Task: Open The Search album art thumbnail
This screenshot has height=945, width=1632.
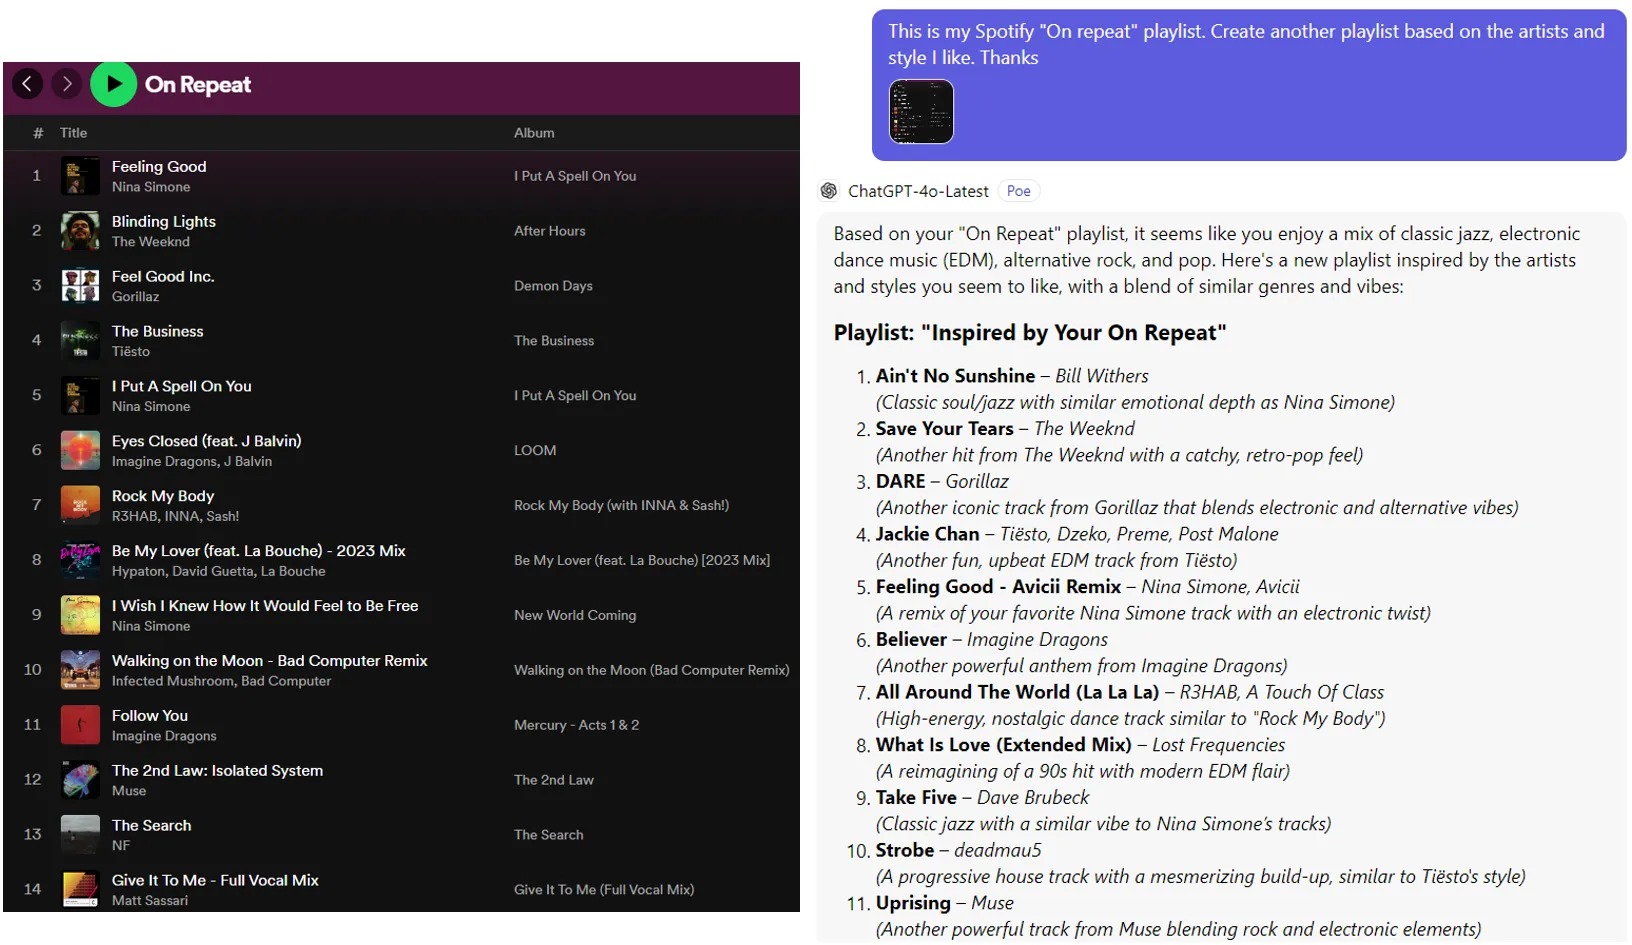Action: point(80,835)
